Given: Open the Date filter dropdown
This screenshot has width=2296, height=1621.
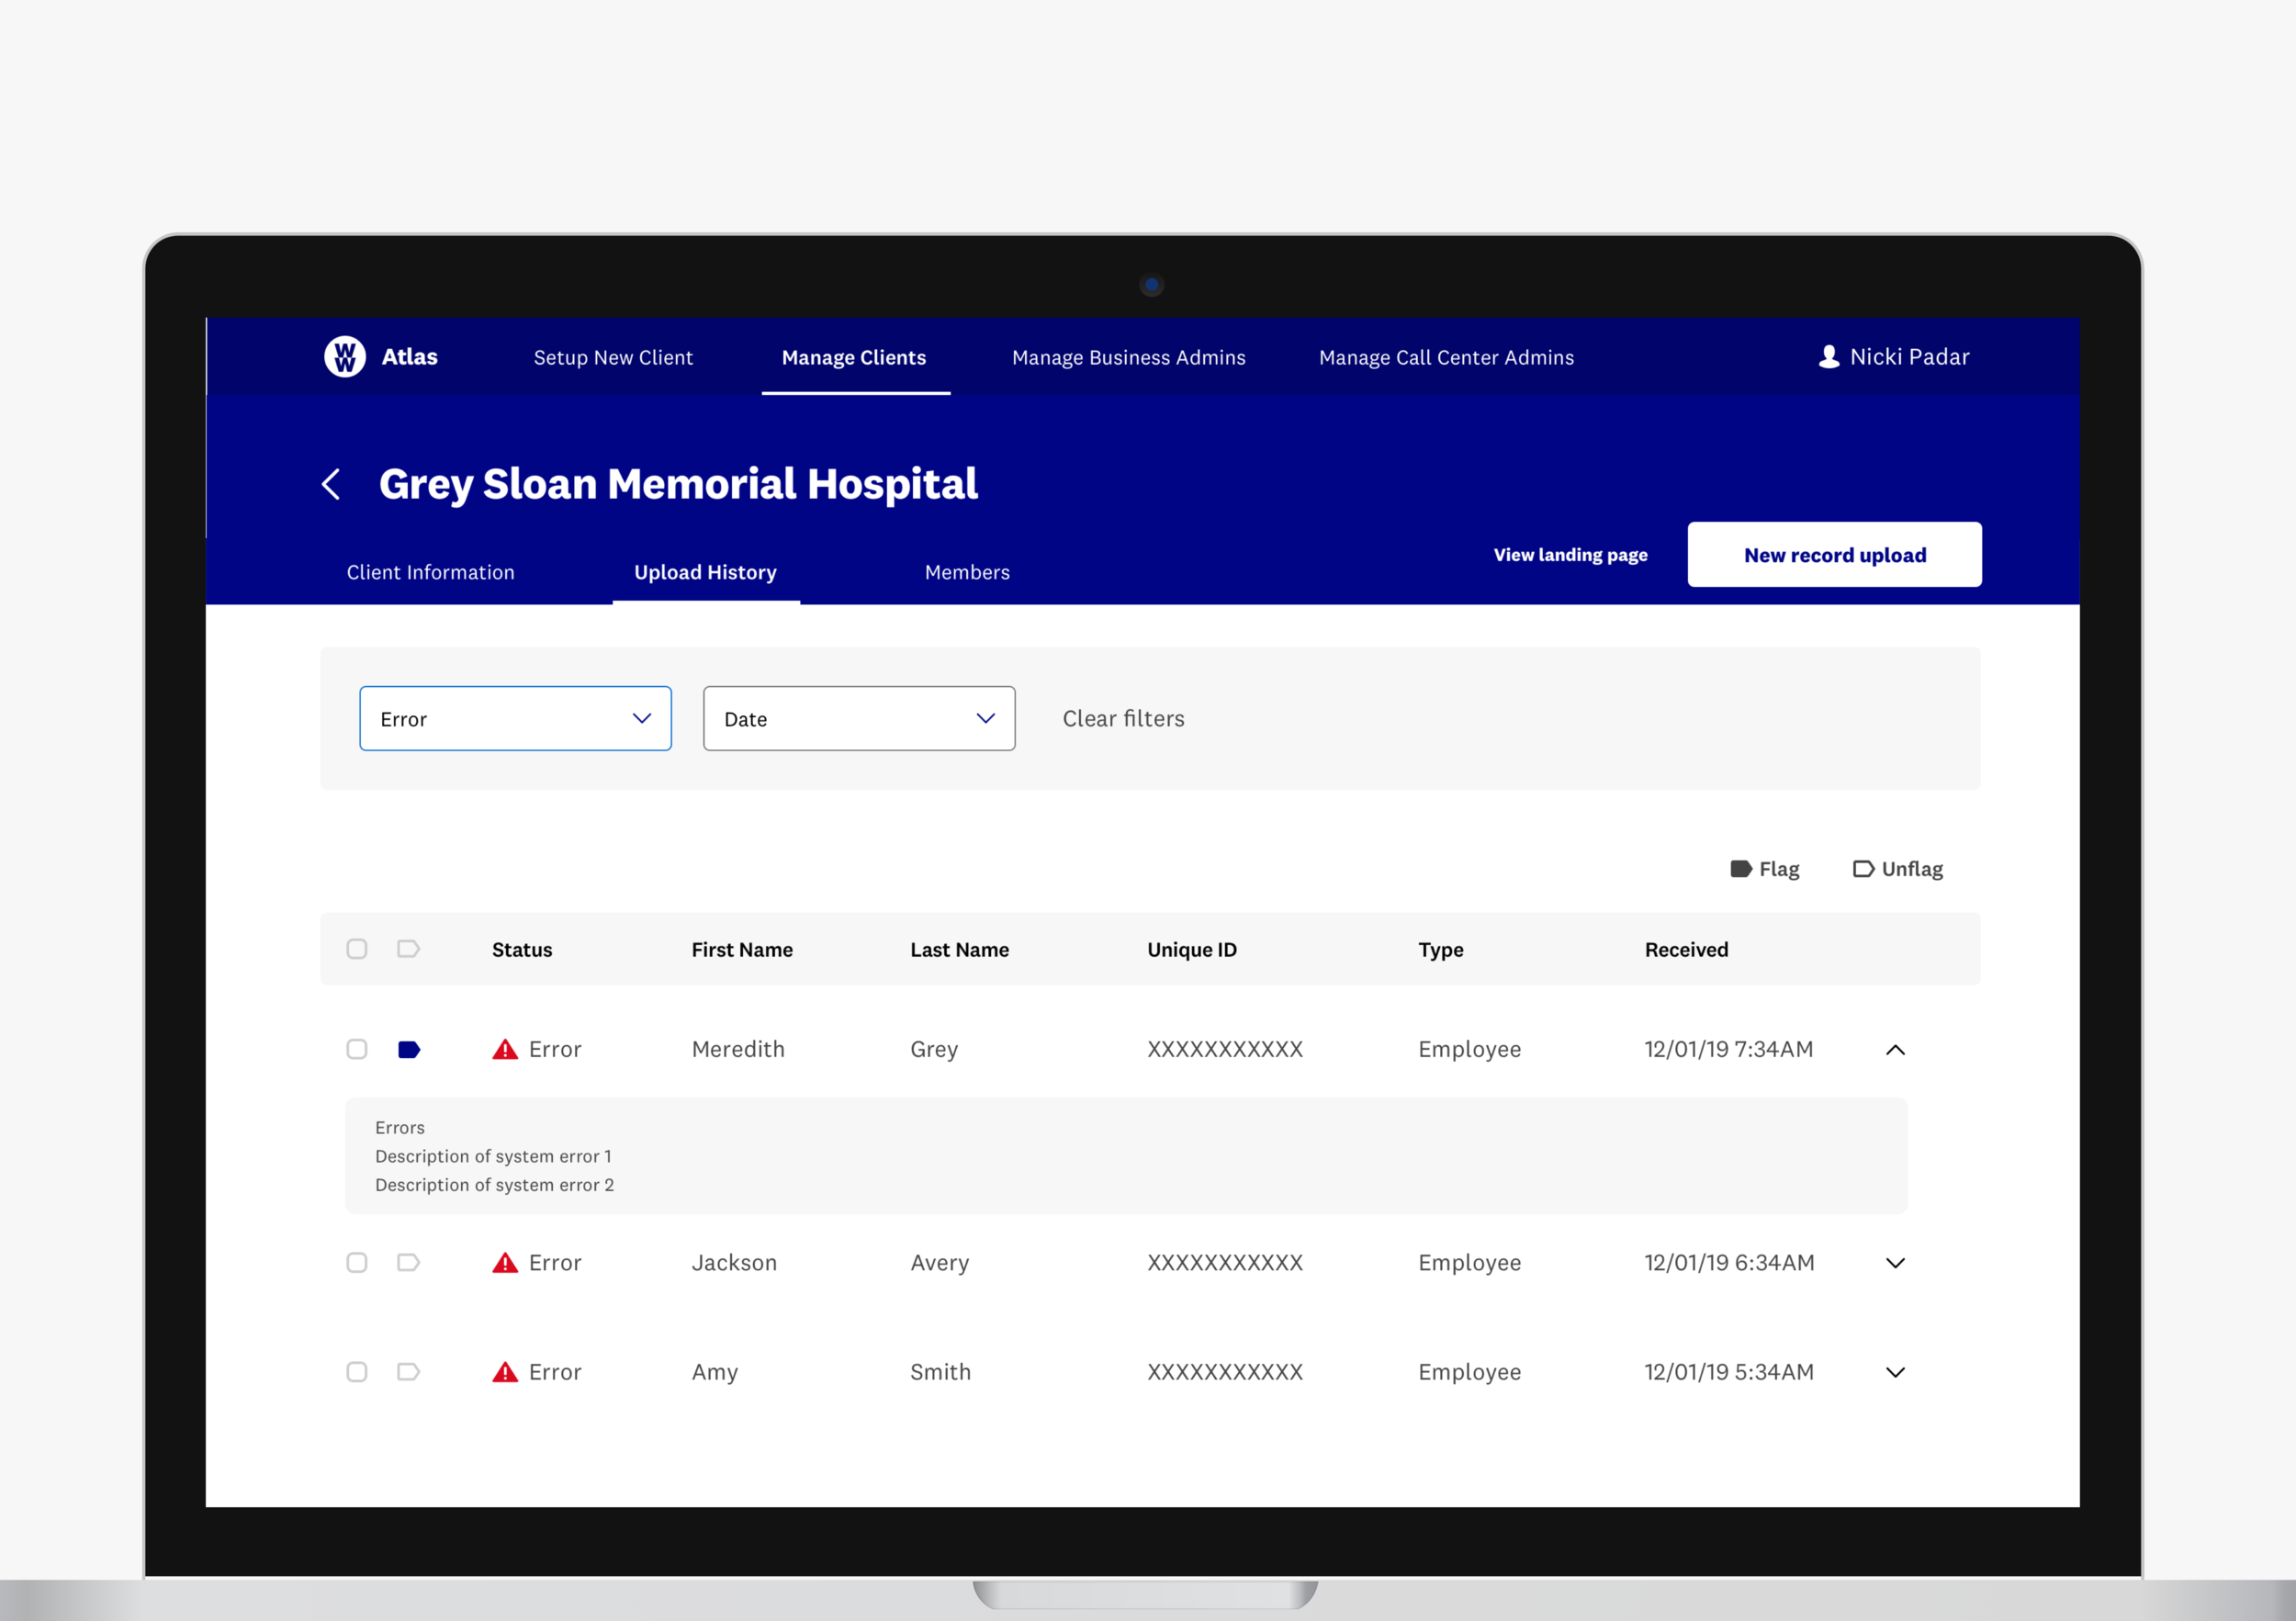Looking at the screenshot, I should [x=858, y=718].
